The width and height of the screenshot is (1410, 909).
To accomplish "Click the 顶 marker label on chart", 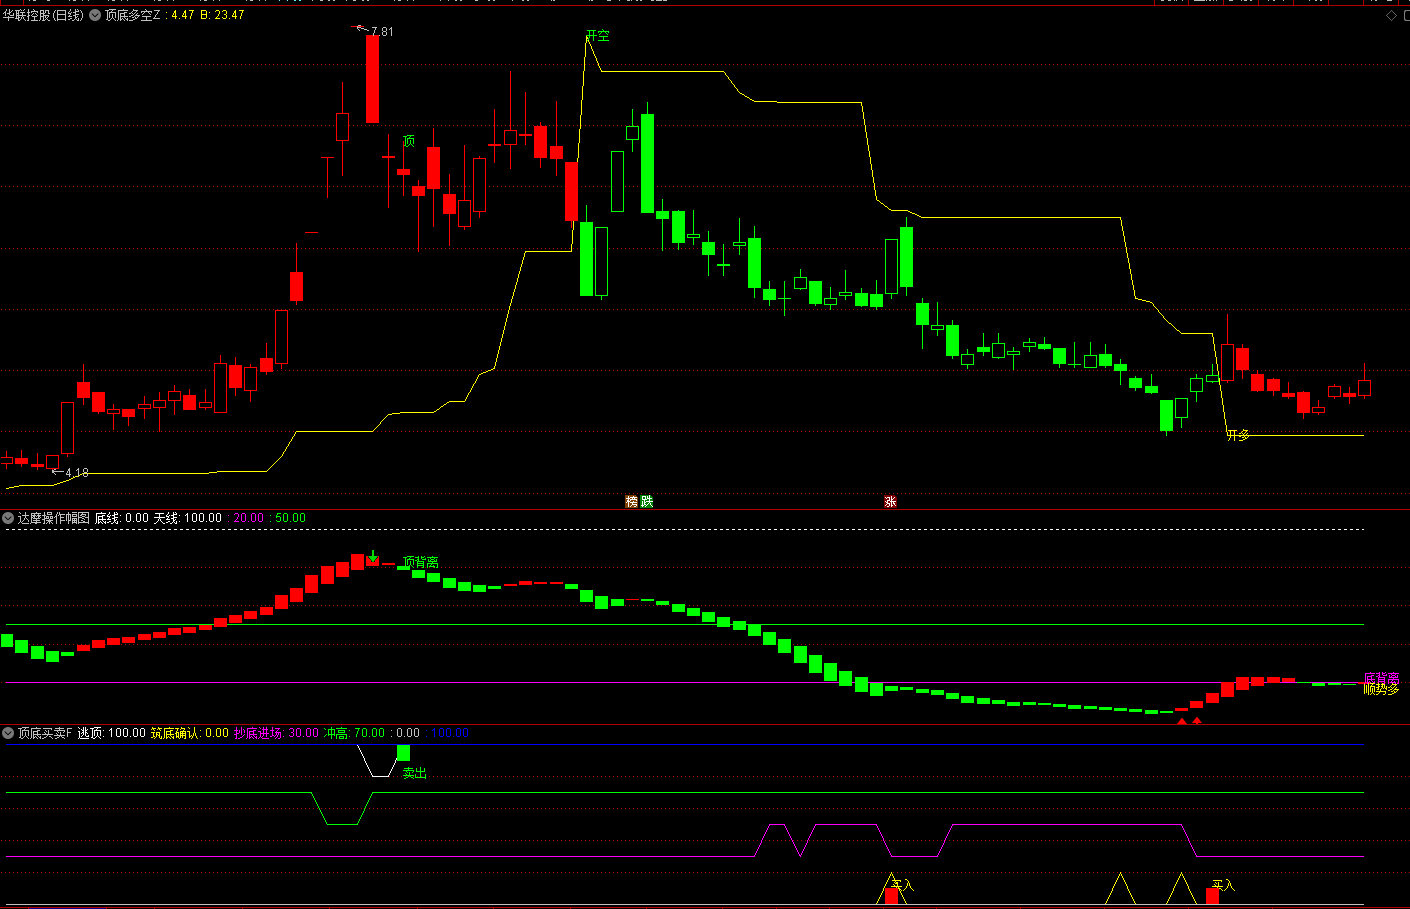I will coord(408,141).
